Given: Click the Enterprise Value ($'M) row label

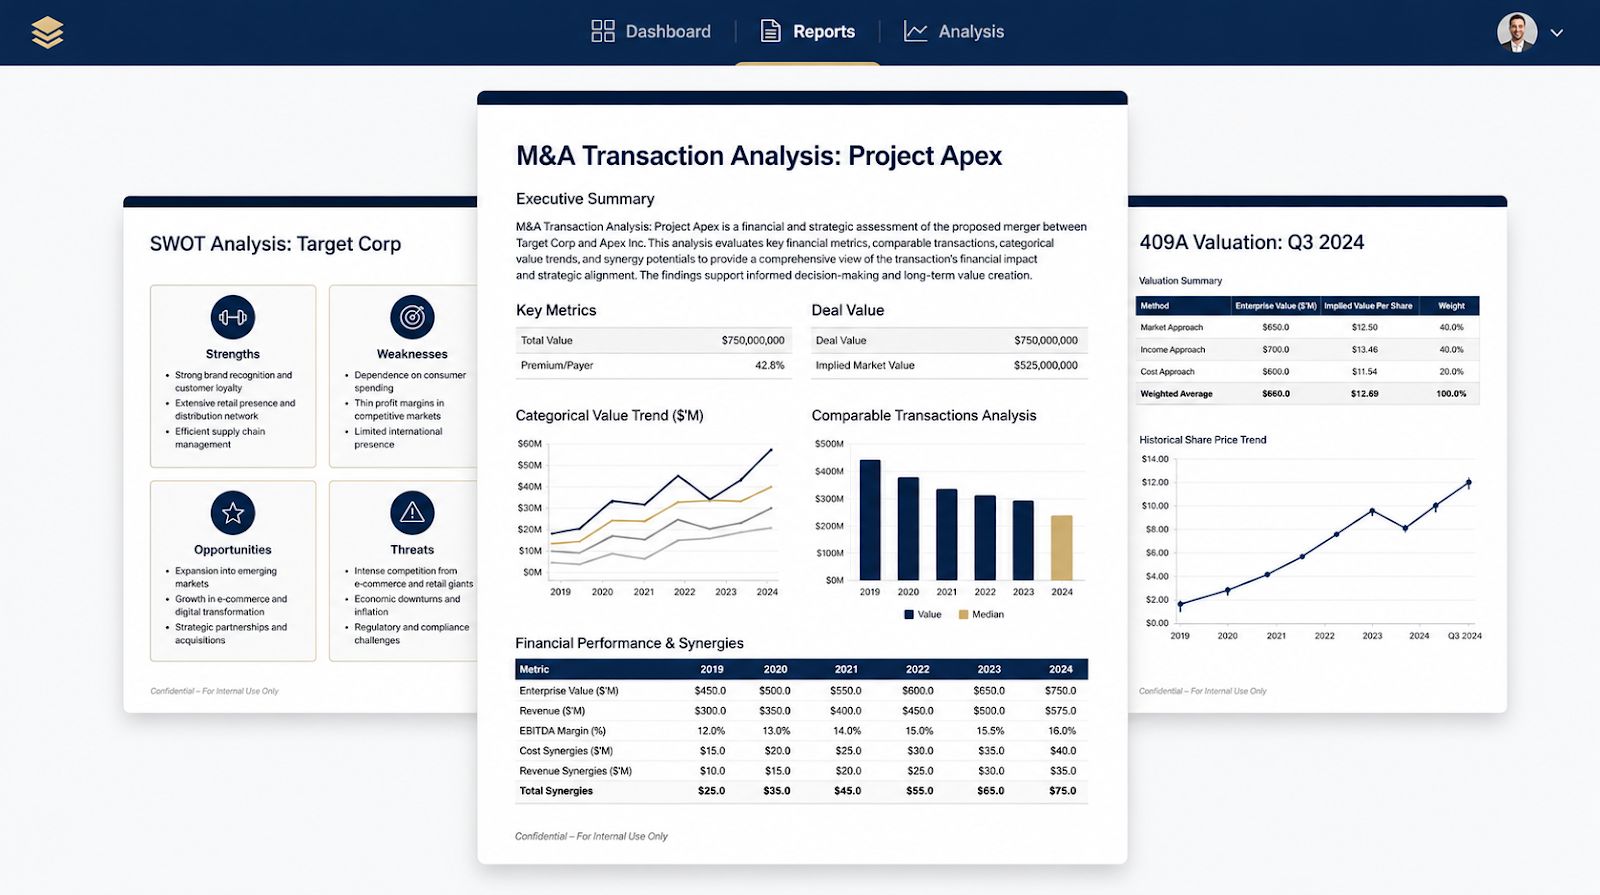Looking at the screenshot, I should coord(569,690).
